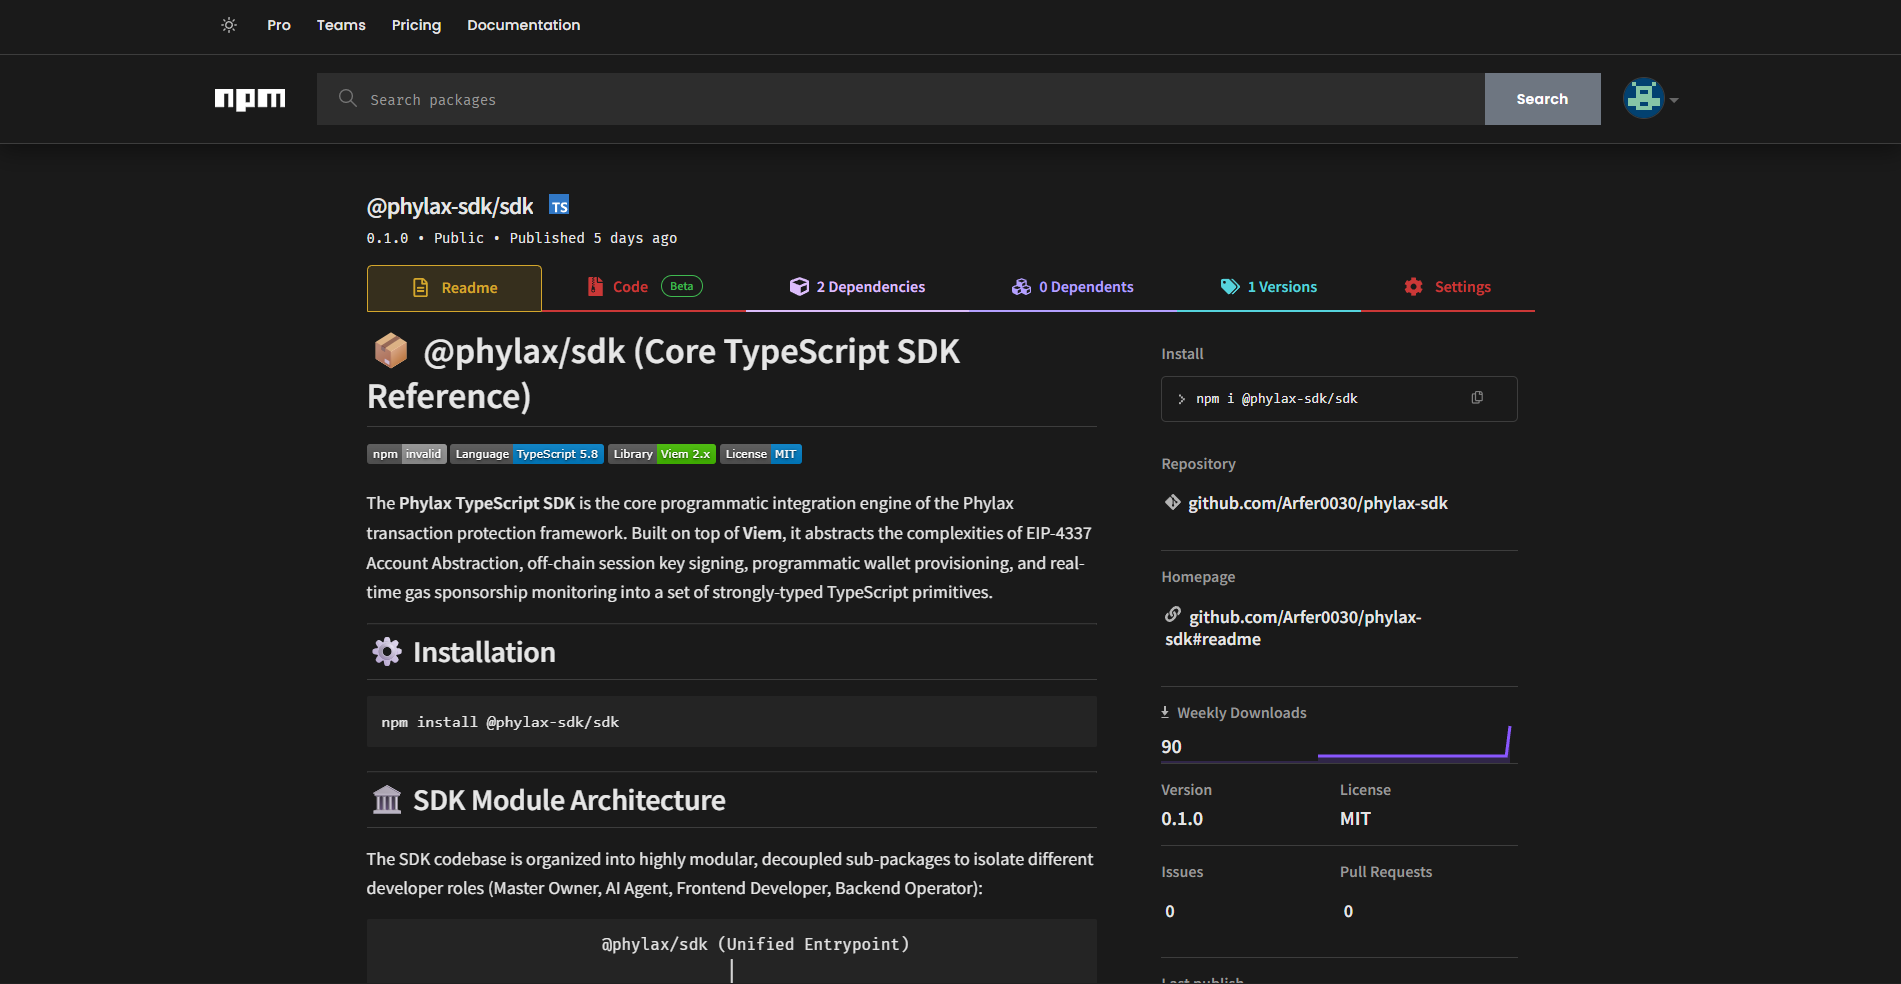Click the package box emoji in heading
The image size is (1901, 984).
[391, 351]
